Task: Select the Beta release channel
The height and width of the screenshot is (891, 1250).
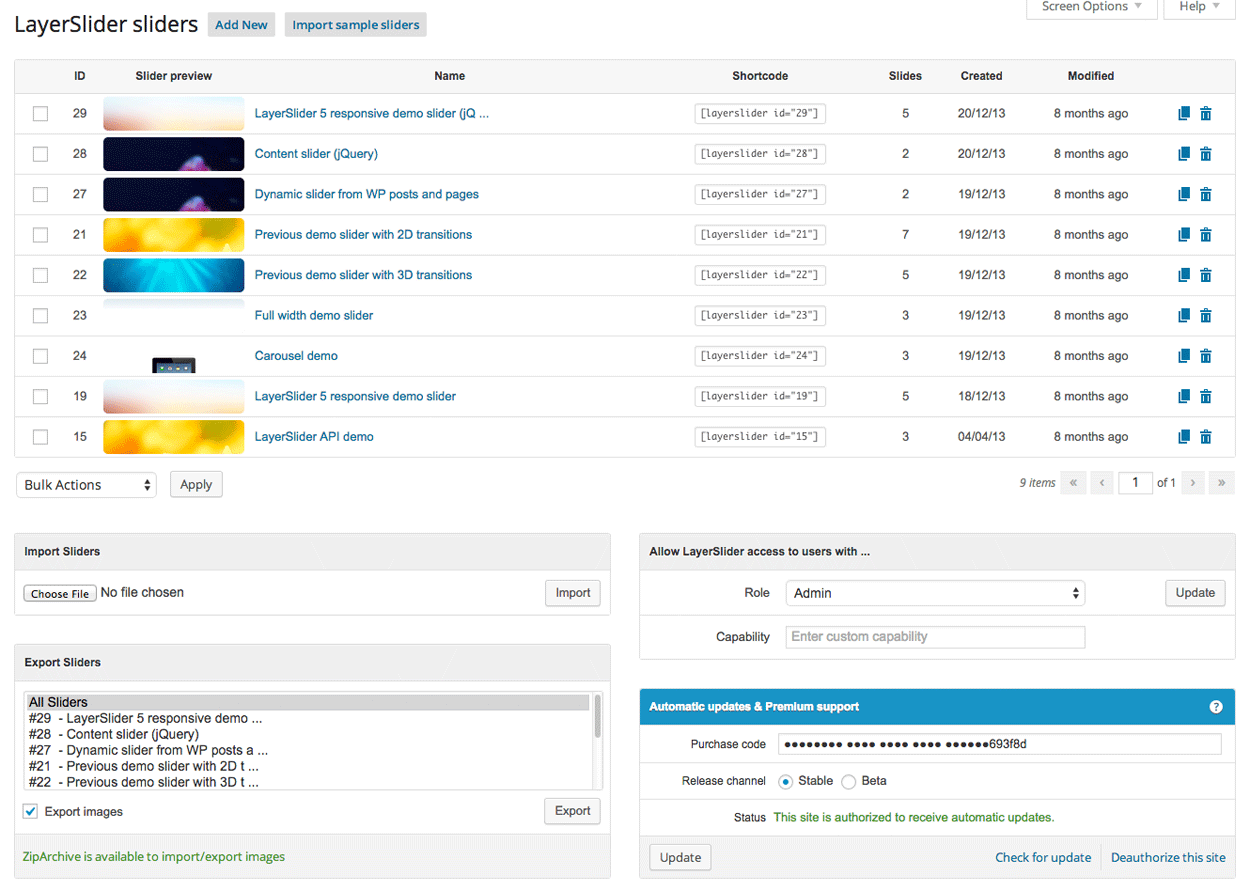Action: tap(848, 781)
